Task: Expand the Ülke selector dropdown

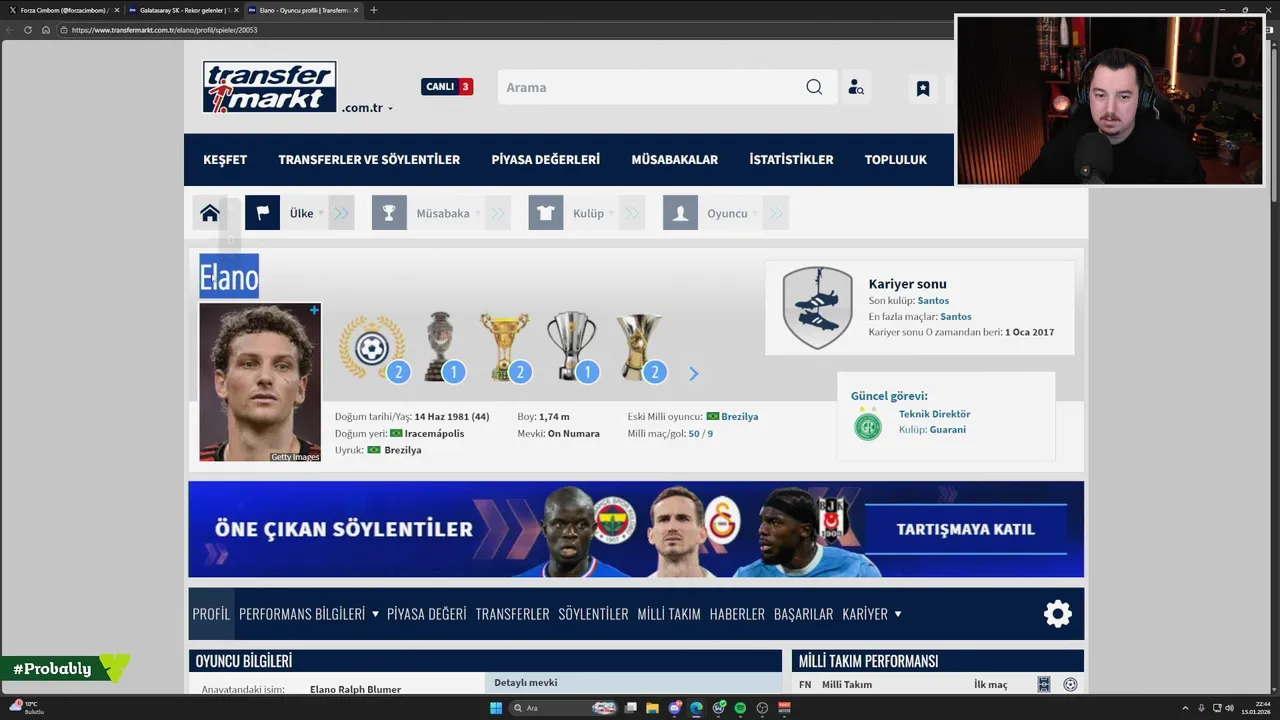Action: tap(304, 213)
